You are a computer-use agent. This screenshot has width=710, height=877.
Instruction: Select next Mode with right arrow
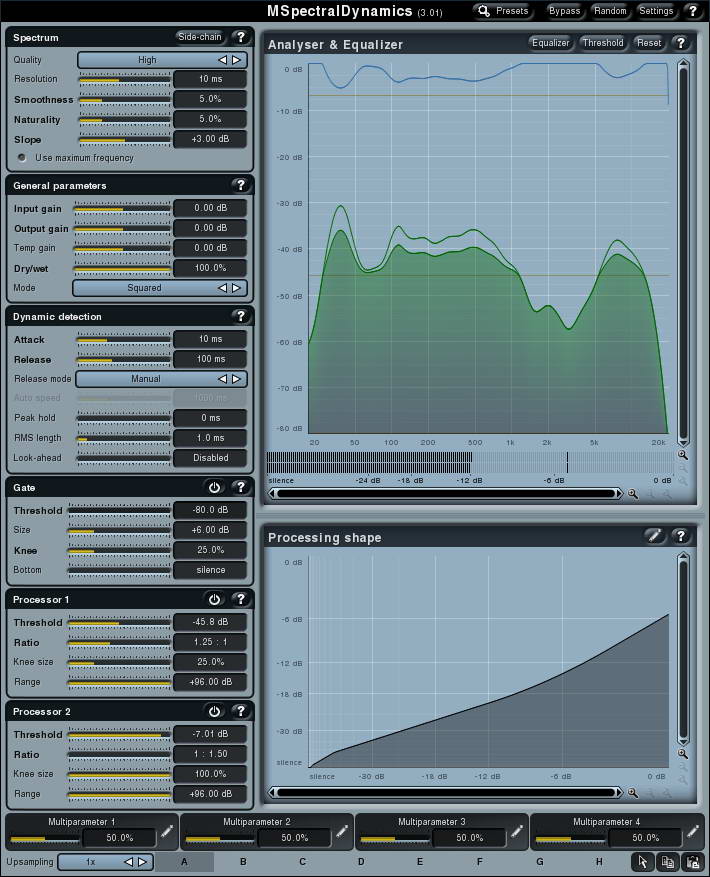(x=237, y=288)
